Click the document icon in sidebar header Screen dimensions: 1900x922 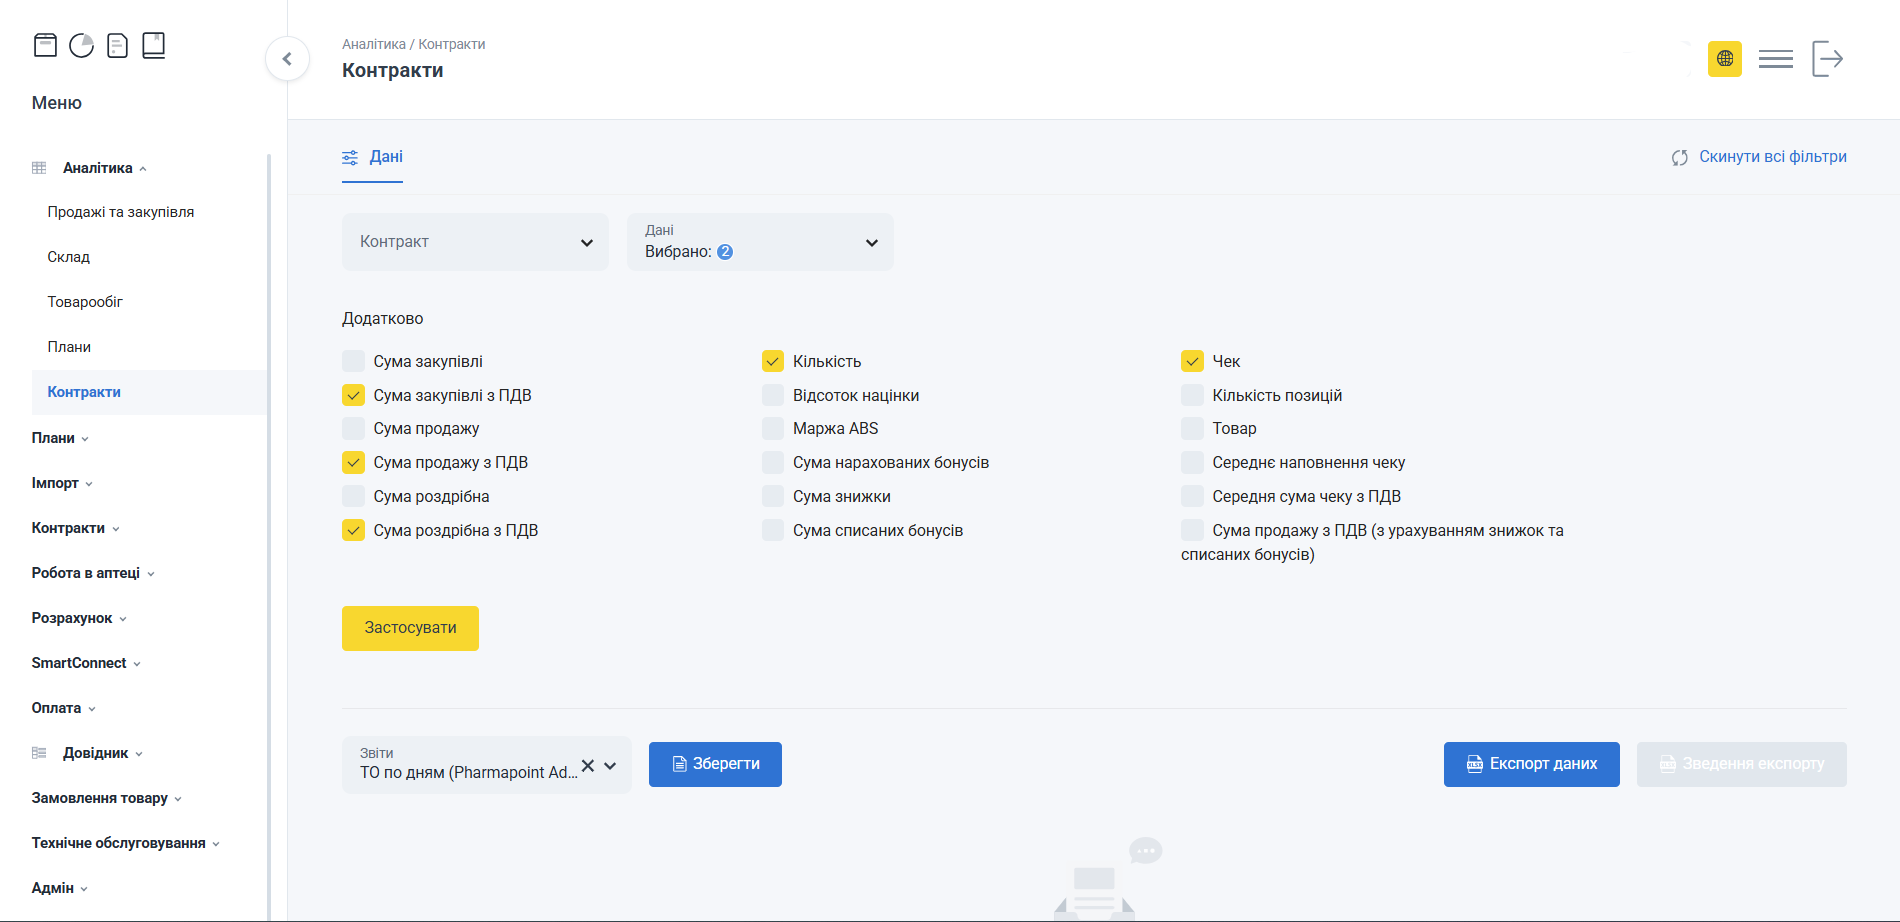click(x=117, y=46)
